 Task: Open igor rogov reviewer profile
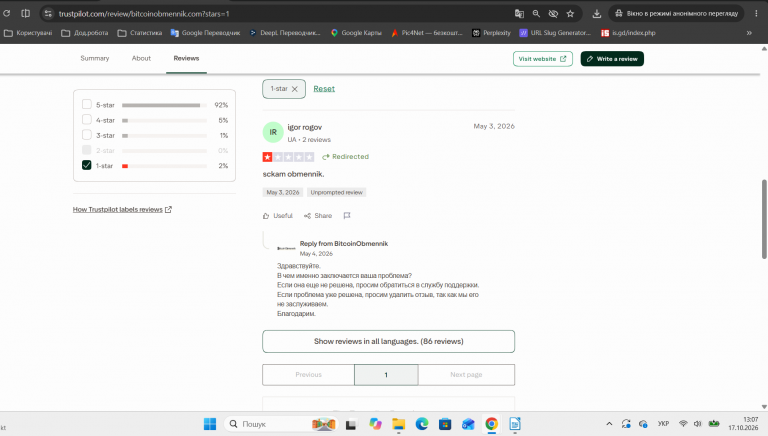pos(305,127)
